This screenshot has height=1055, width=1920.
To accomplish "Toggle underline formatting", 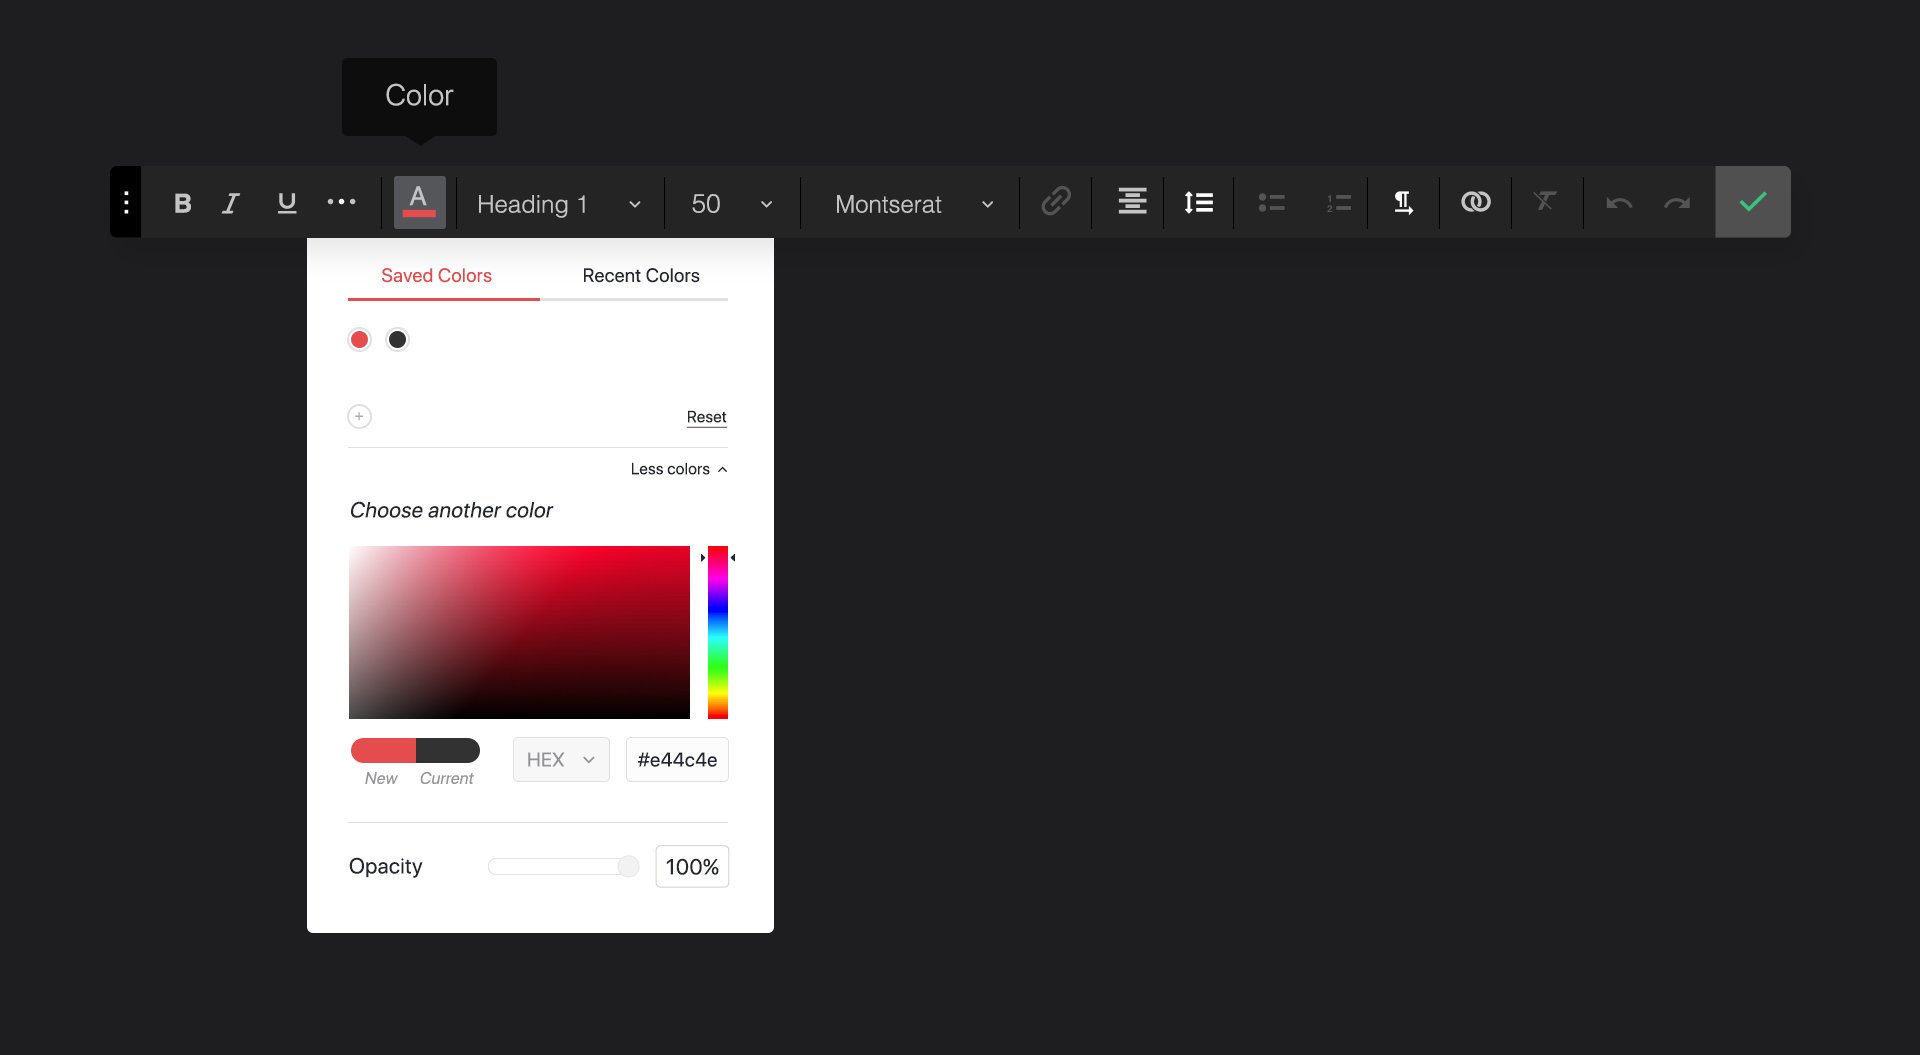I will [x=287, y=202].
